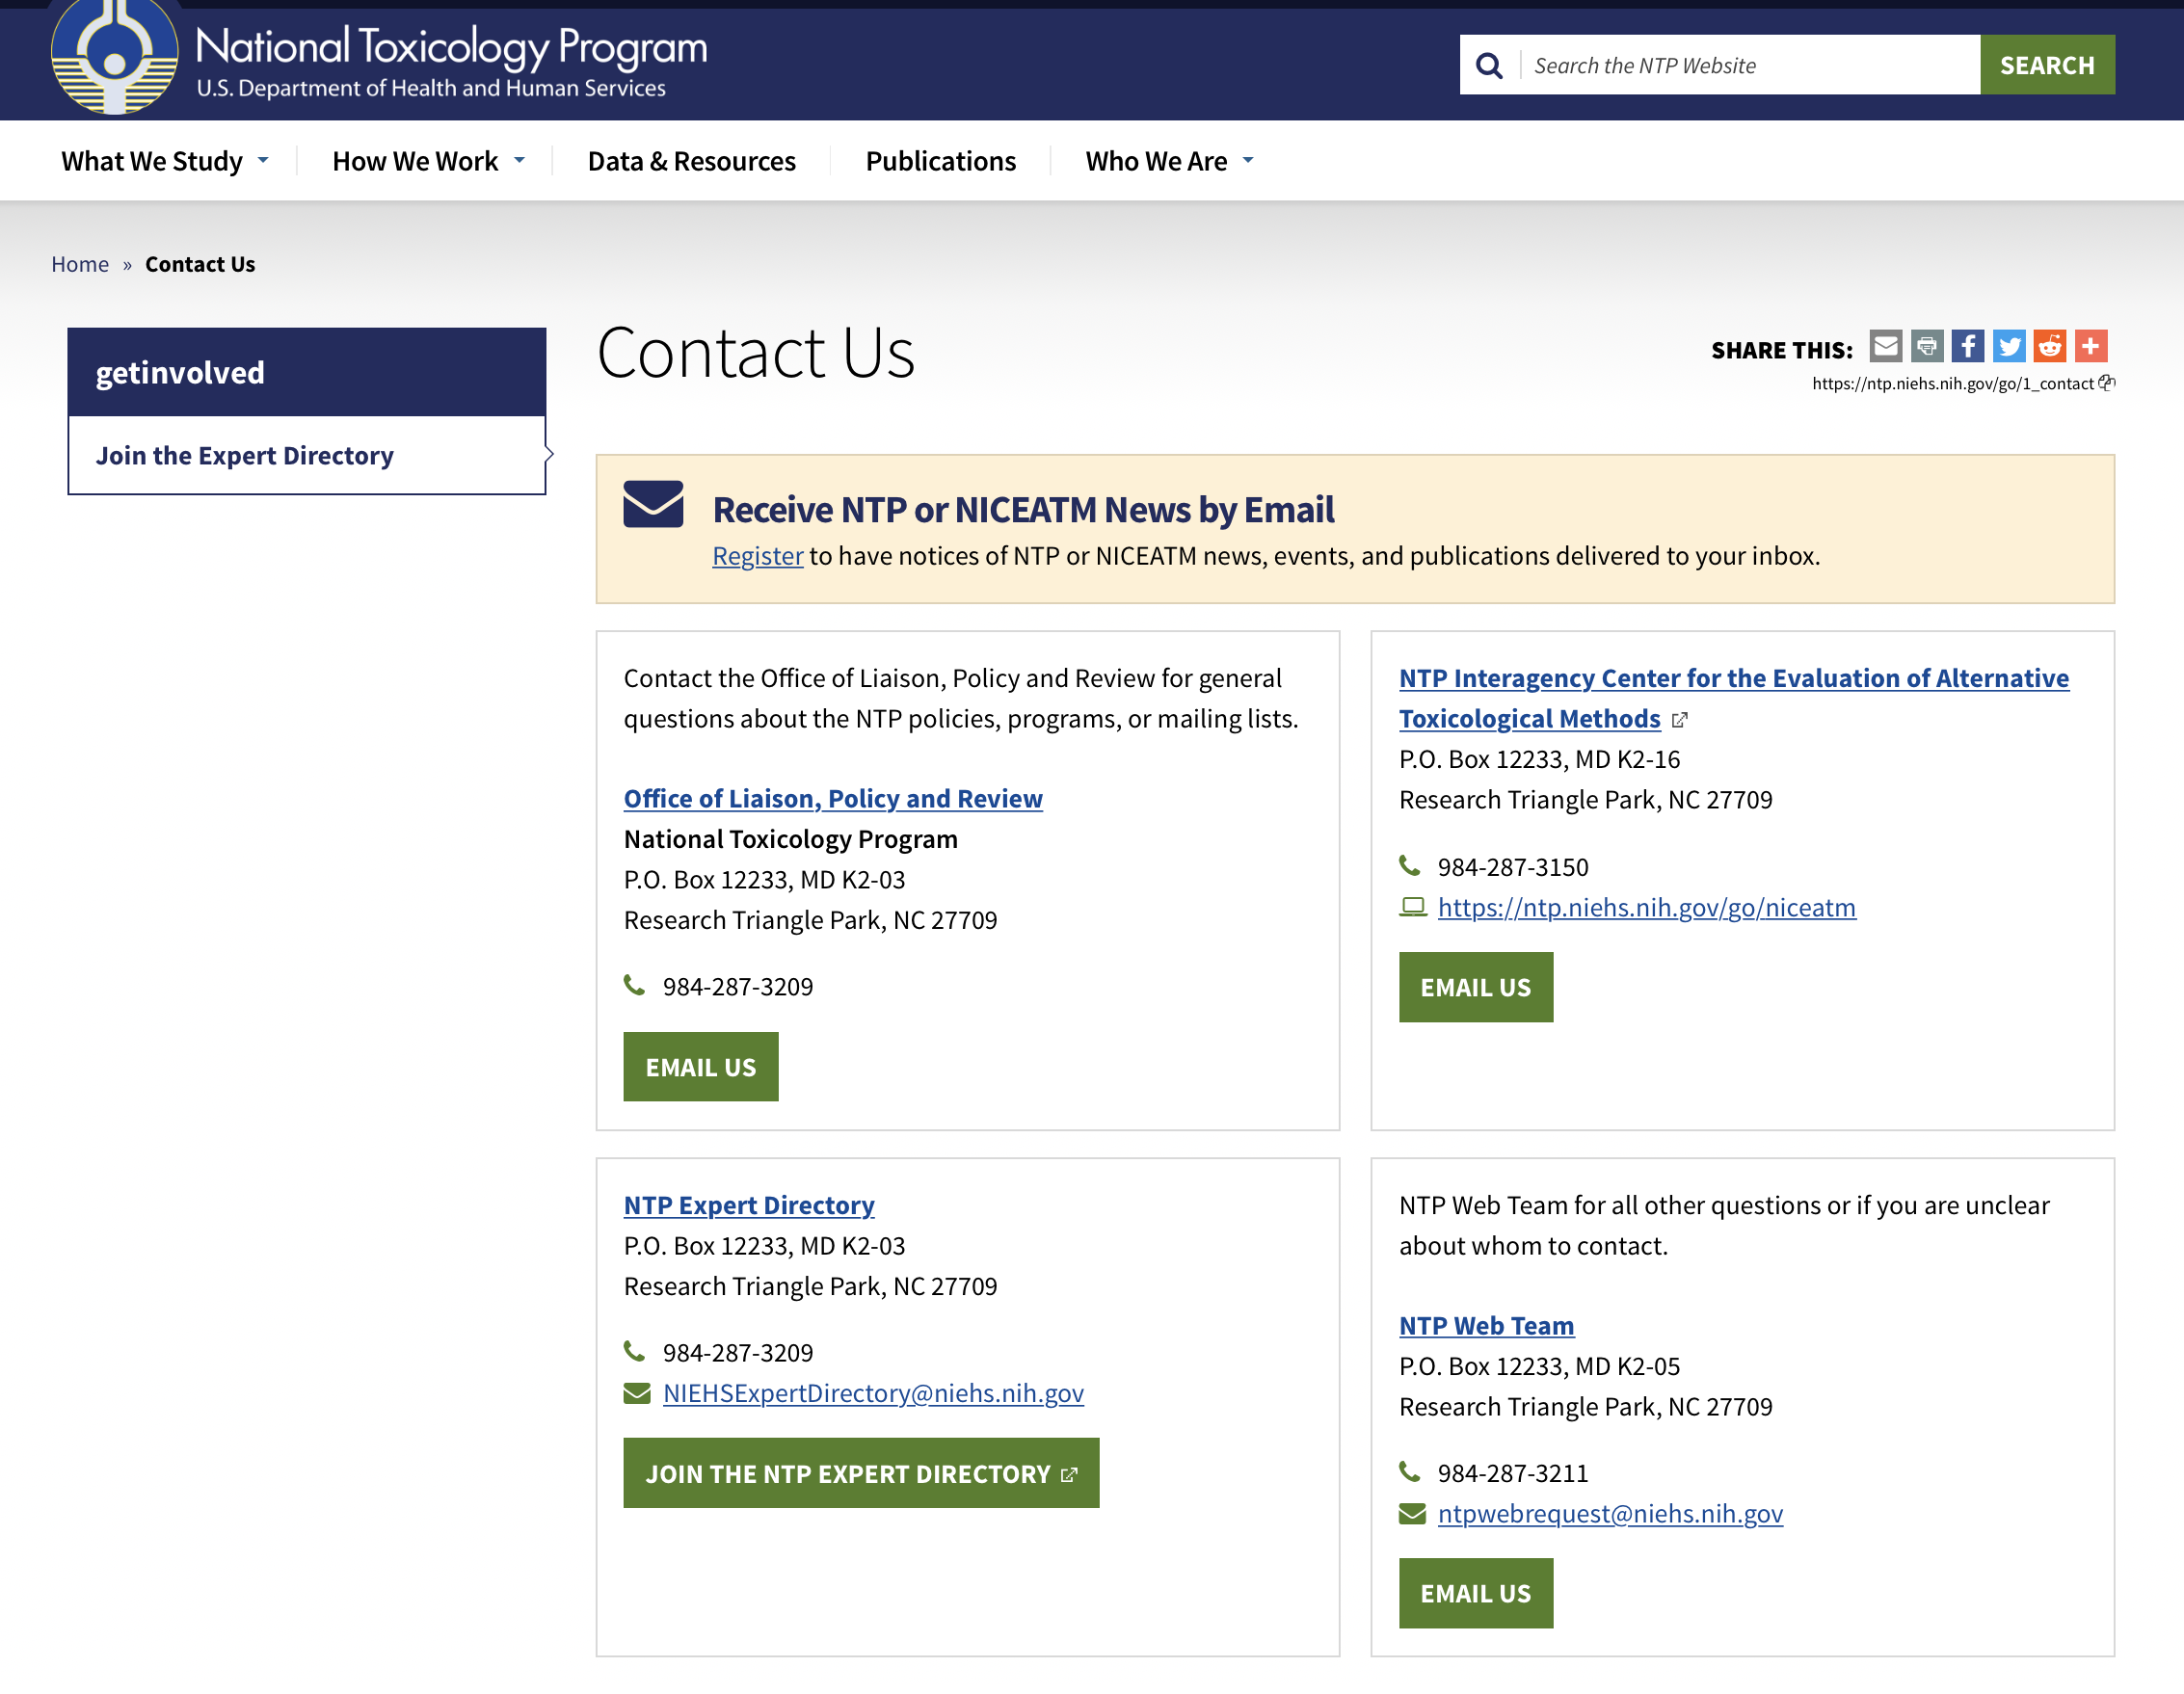Click Join the NTP Expert Directory button
This screenshot has height=1694, width=2184.
860,1473
